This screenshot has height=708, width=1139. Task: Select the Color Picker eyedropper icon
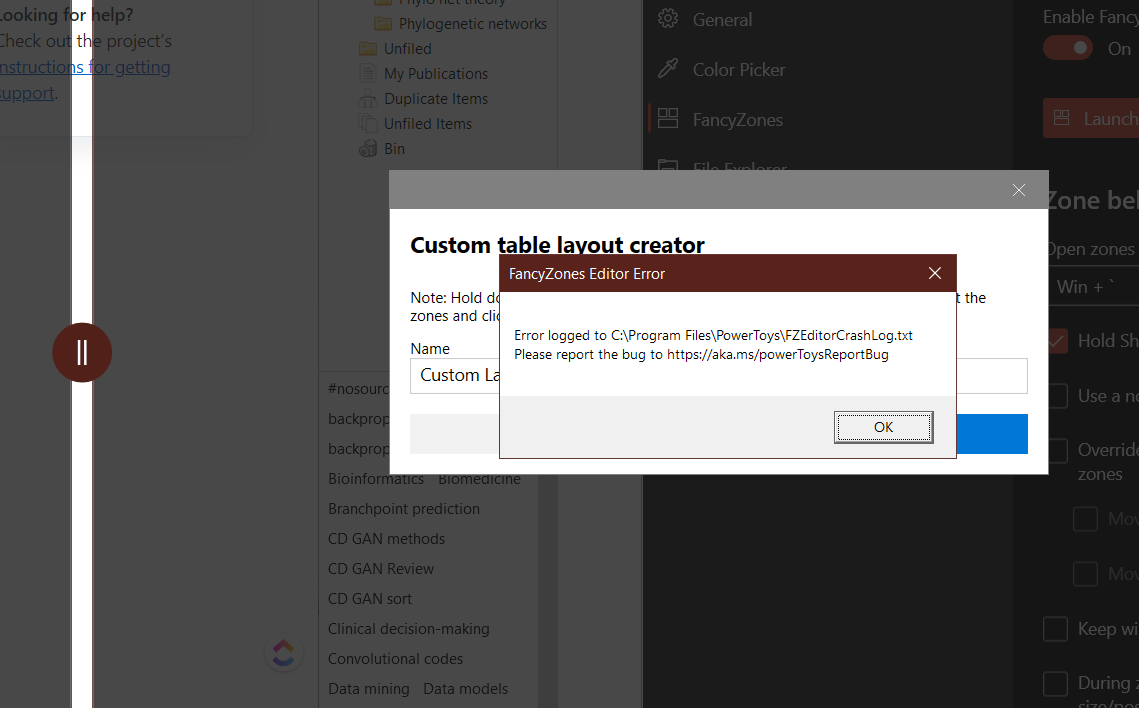pos(667,69)
